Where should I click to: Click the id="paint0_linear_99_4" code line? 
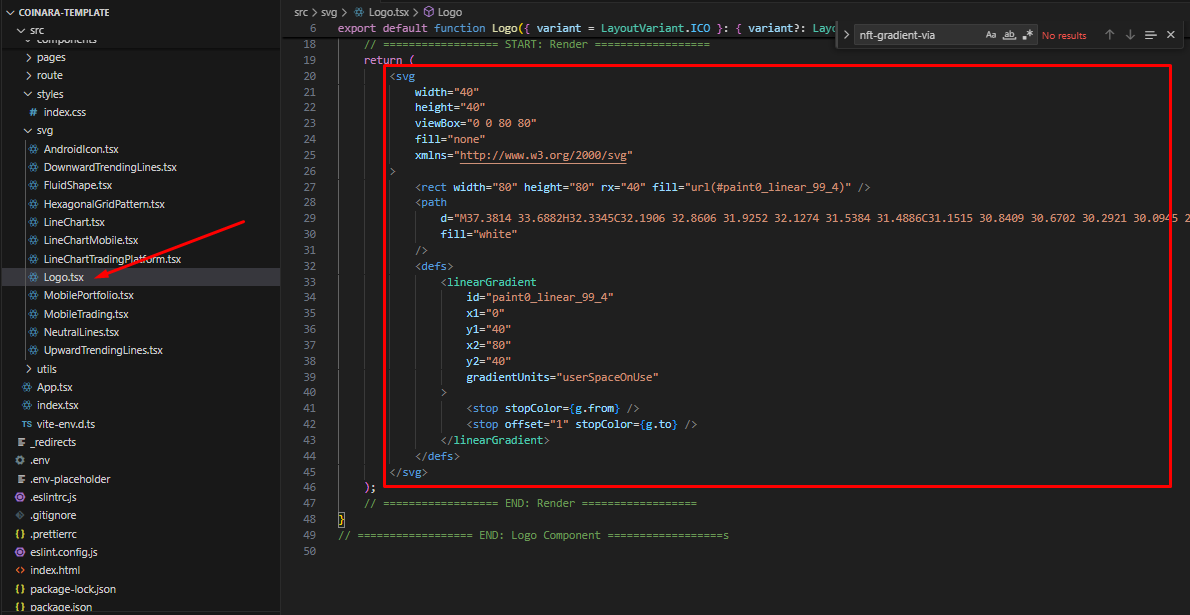pos(540,297)
